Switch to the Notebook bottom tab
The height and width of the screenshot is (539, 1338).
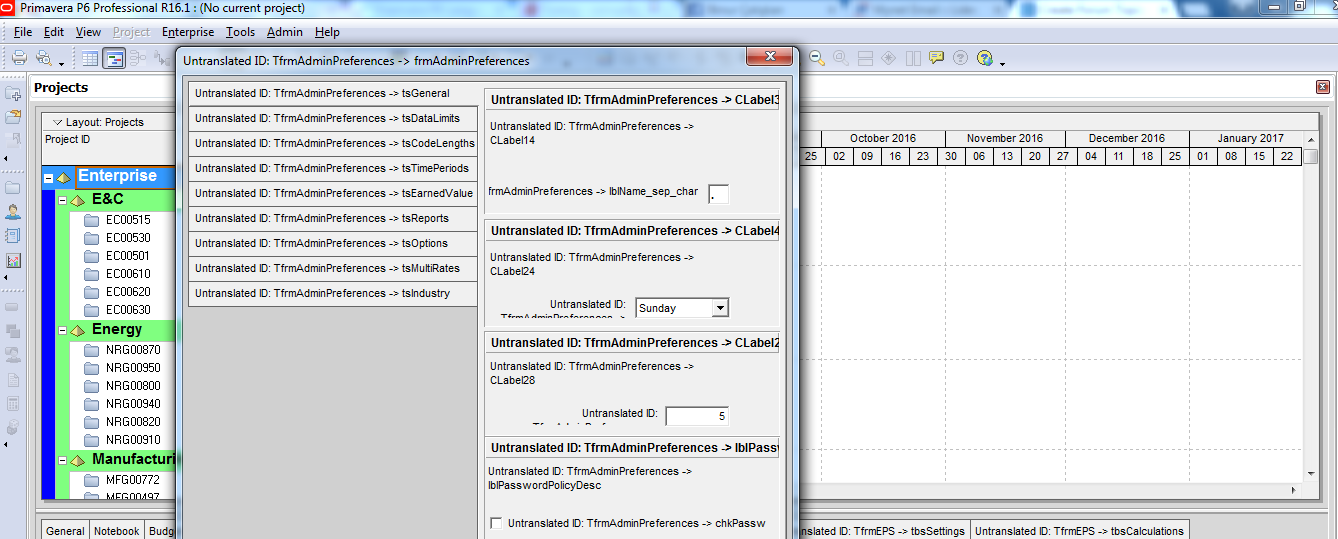pos(117,530)
